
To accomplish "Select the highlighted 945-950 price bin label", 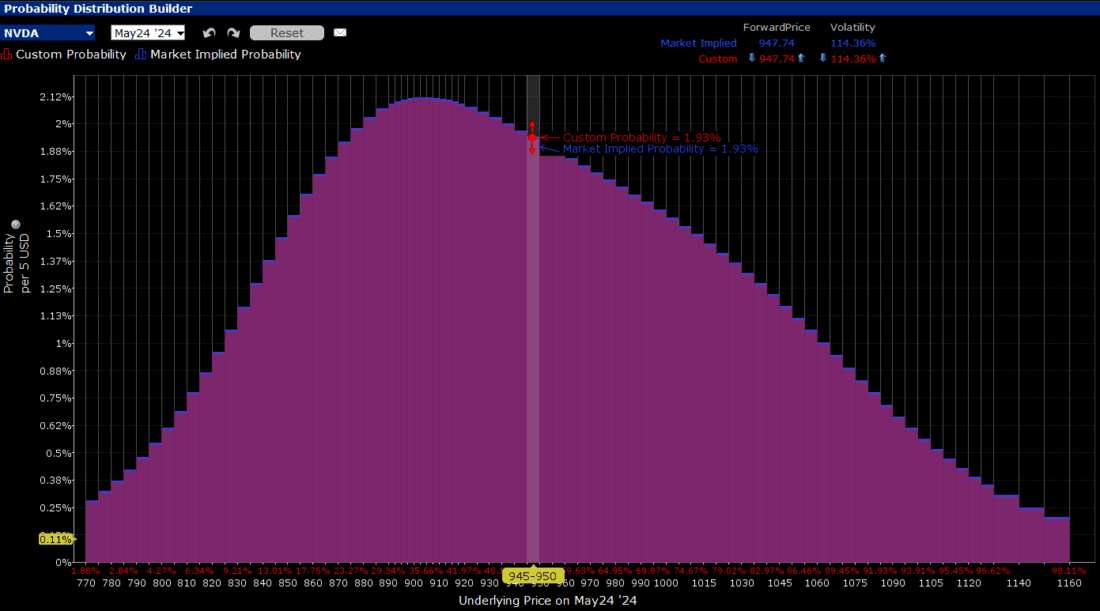I will [533, 576].
